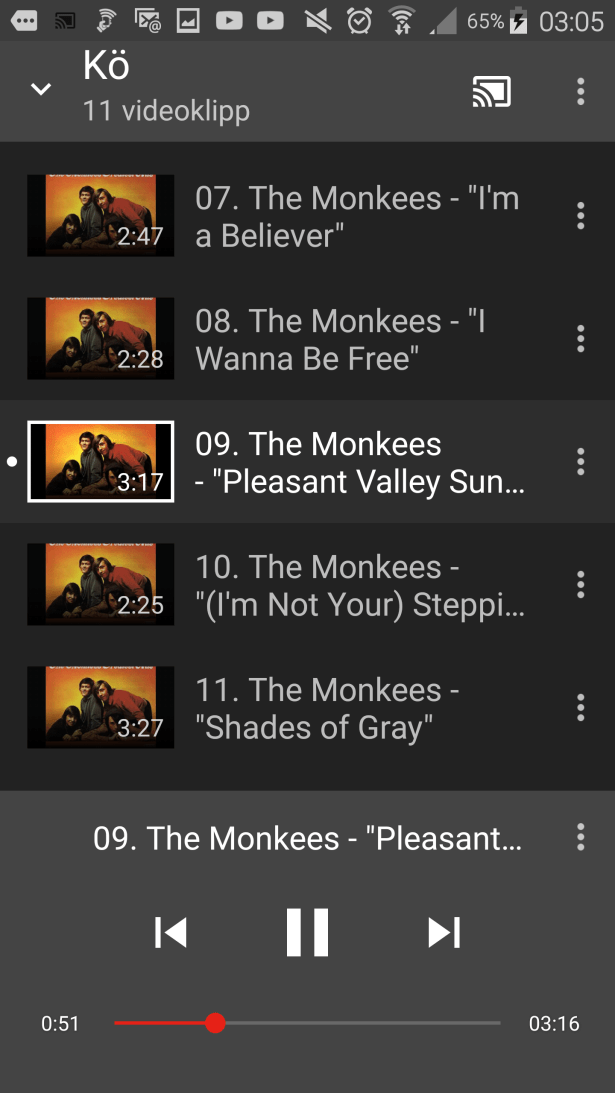This screenshot has width=615, height=1093.
Task: Open options for "Pleasant Valley Sunday" queue item
Action: point(580,461)
